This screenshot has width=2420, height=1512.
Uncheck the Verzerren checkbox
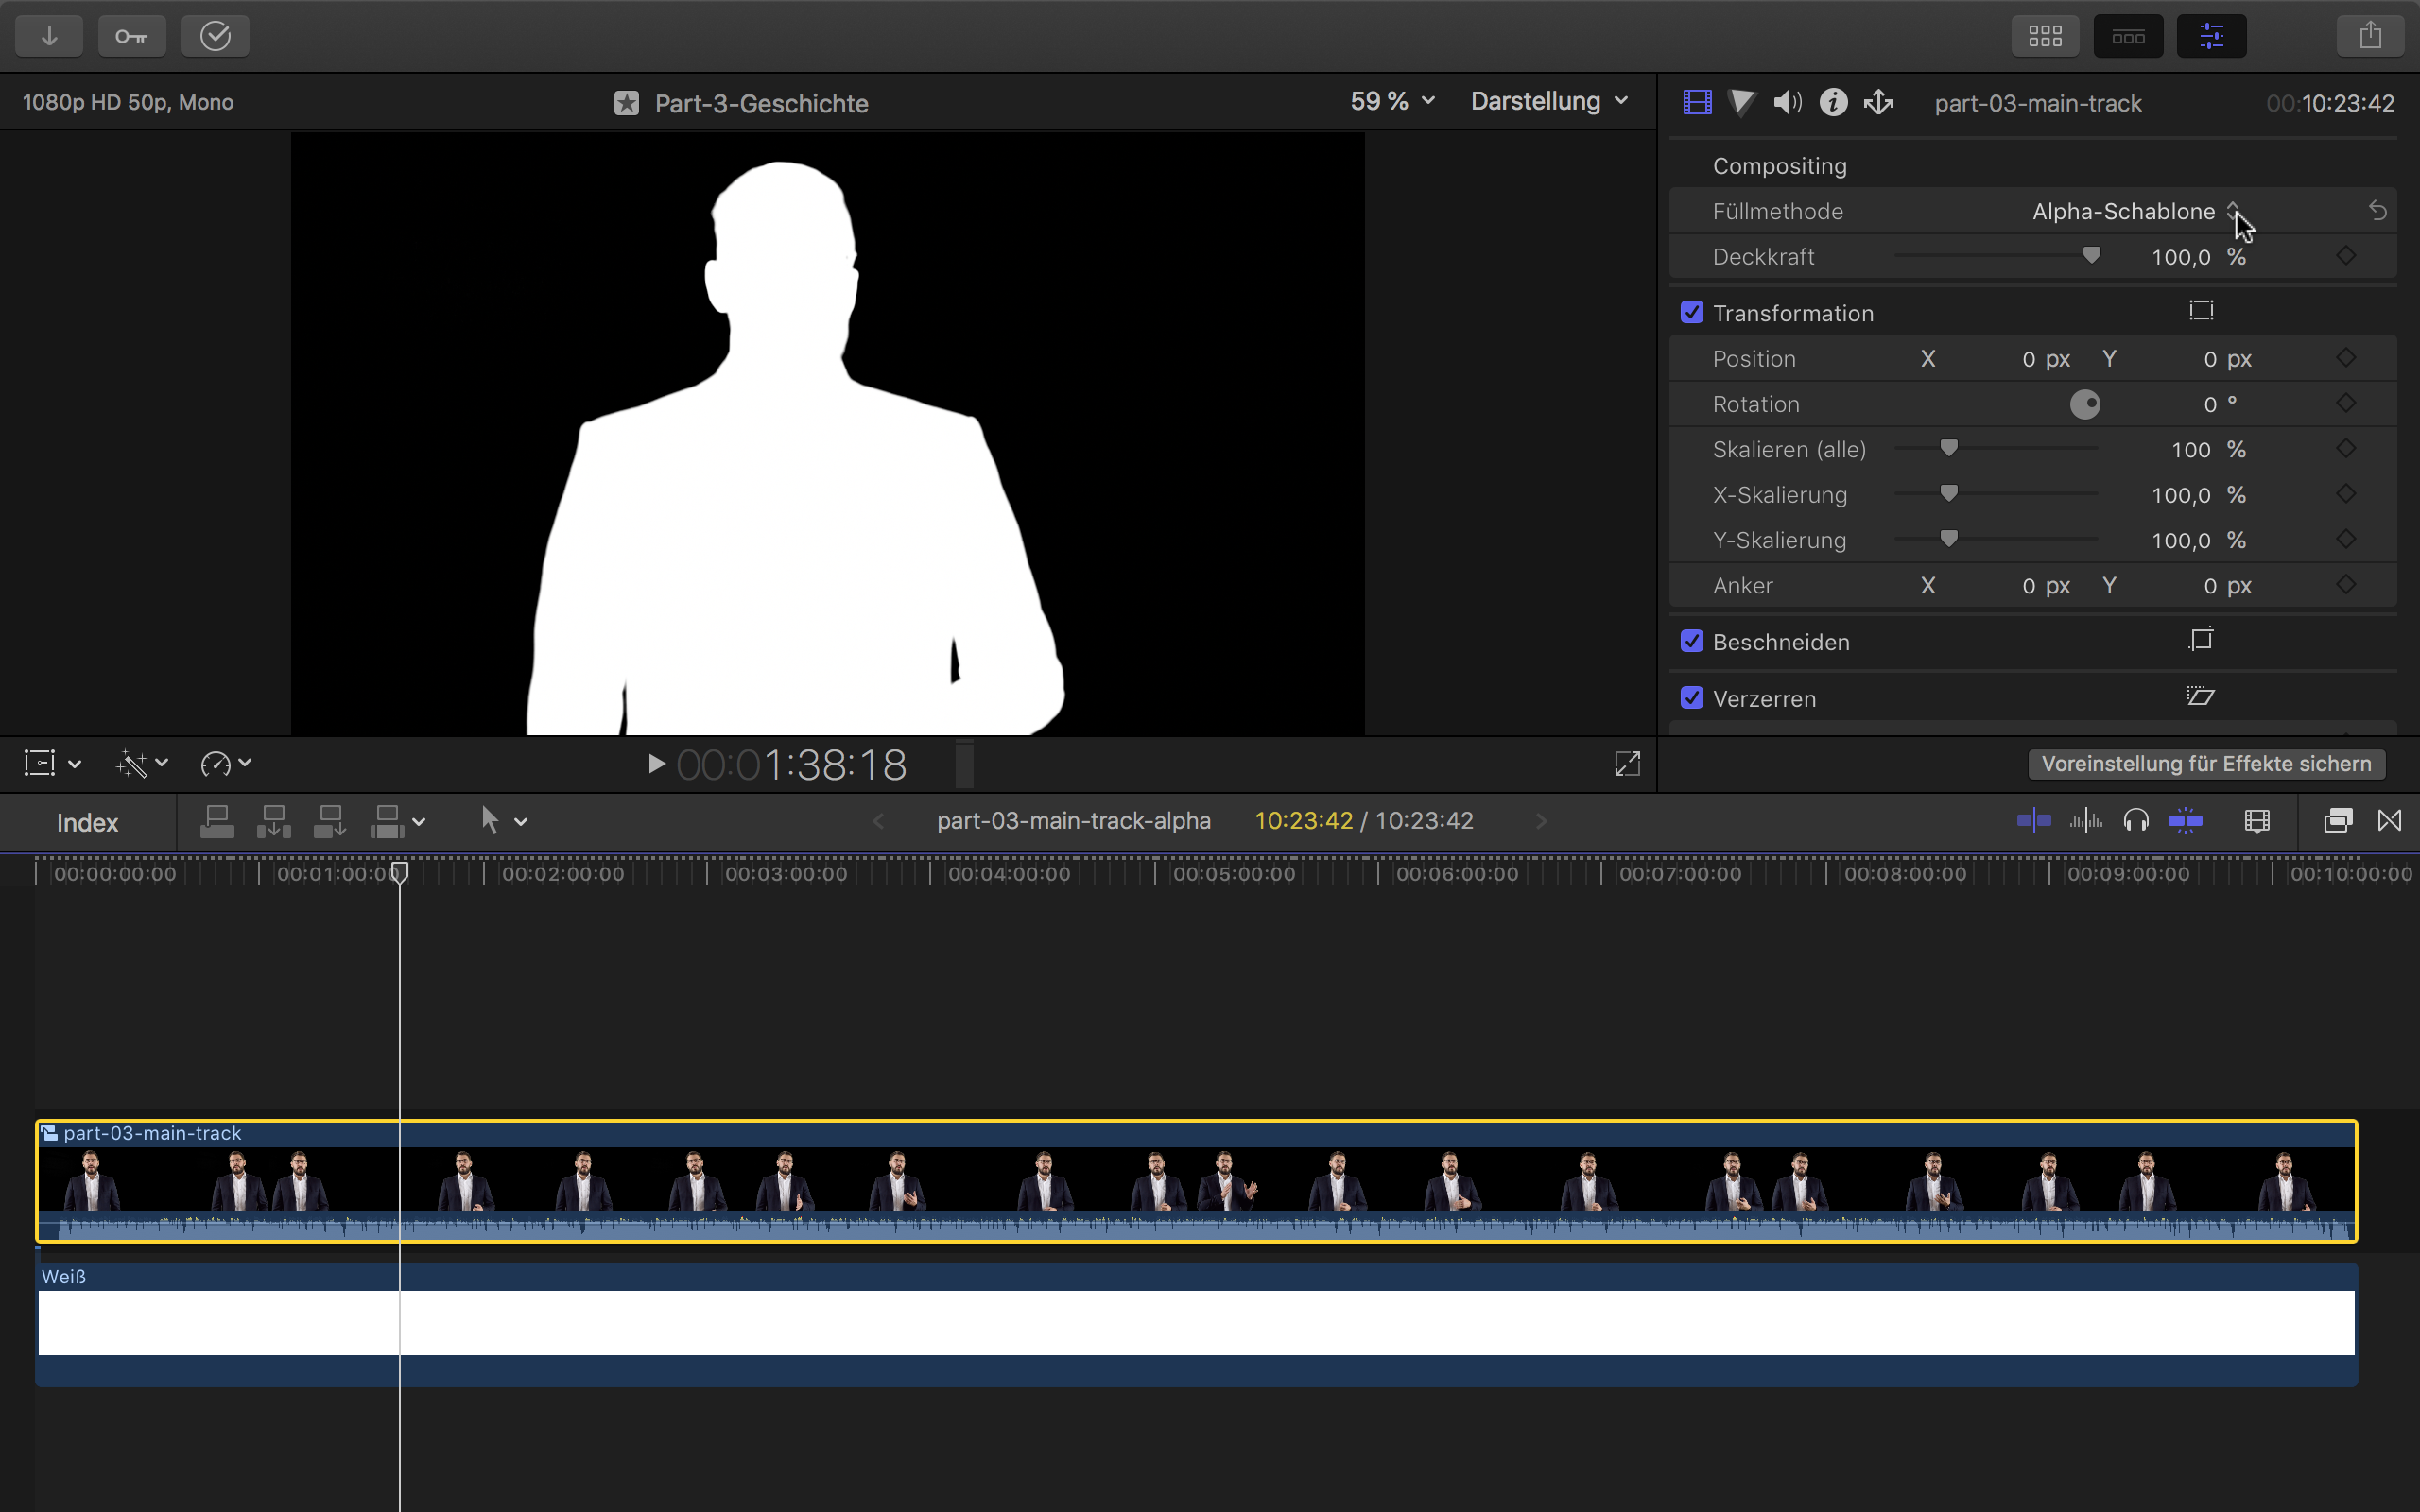tap(1692, 698)
